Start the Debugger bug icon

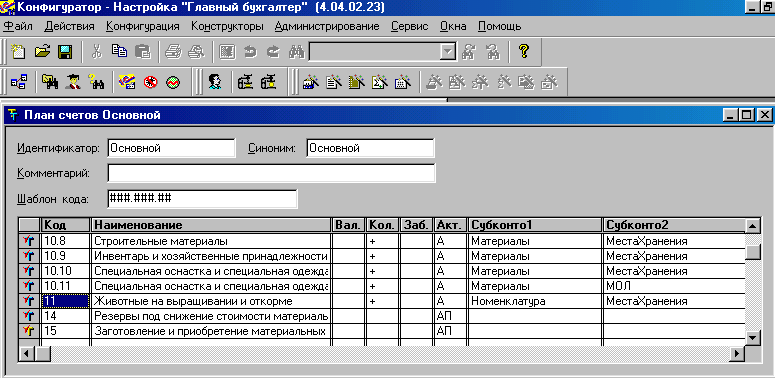[x=150, y=82]
